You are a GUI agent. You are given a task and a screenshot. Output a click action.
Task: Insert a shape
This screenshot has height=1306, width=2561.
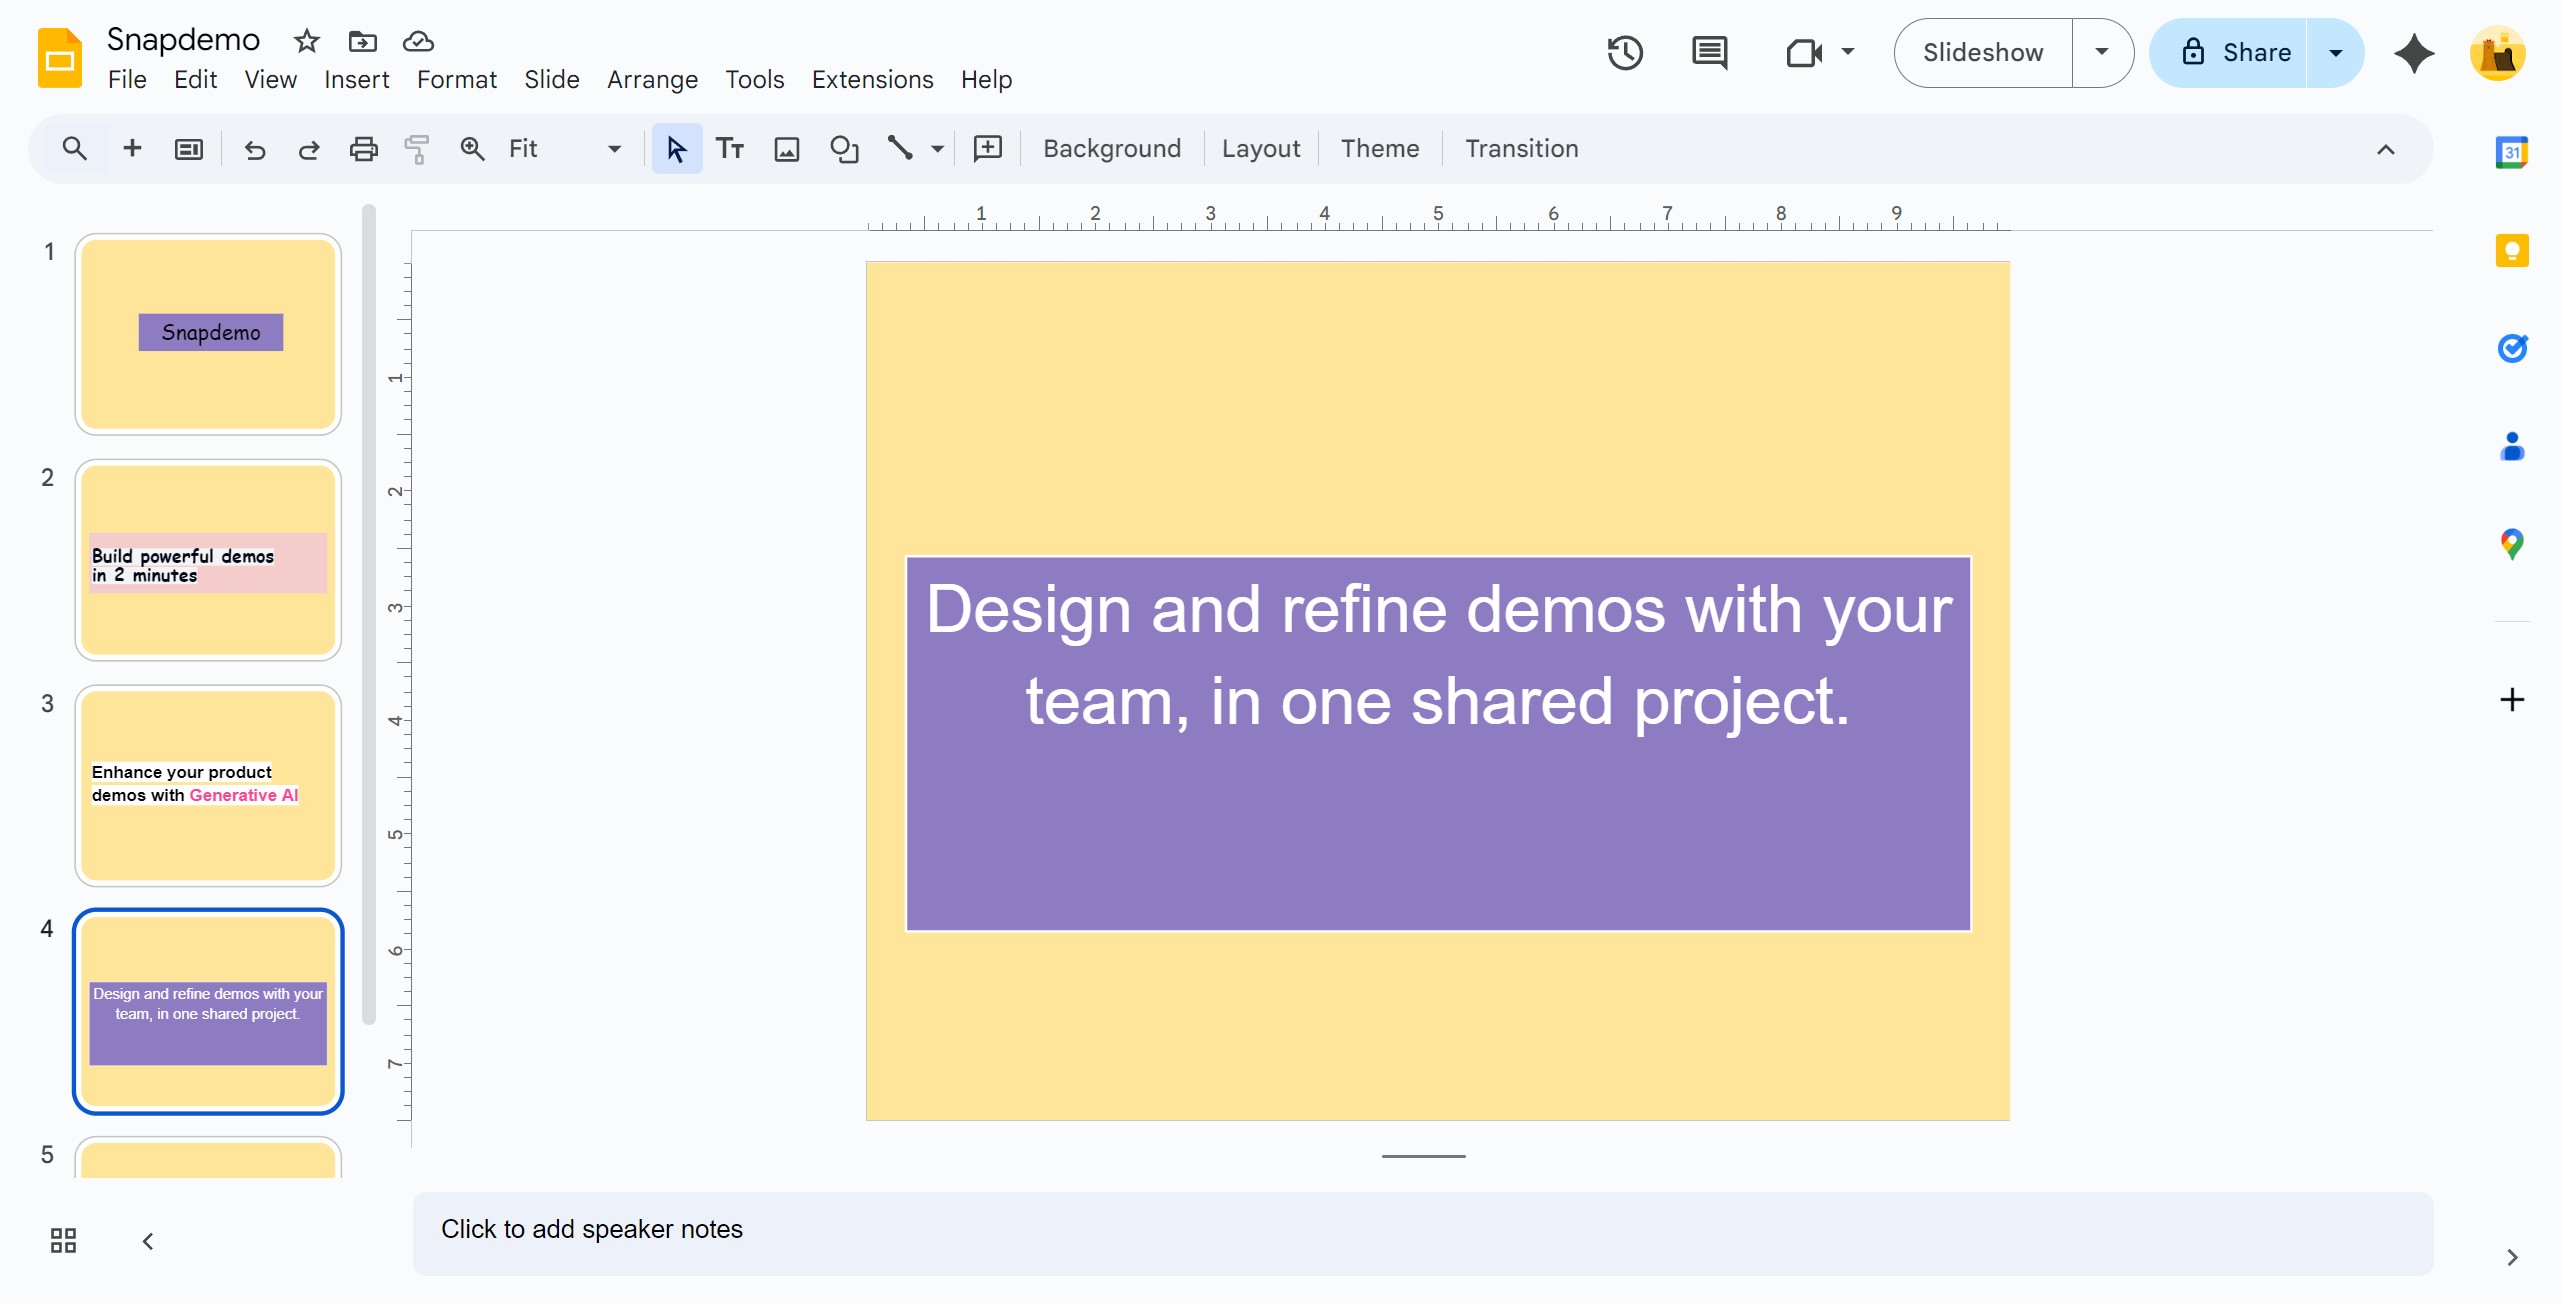[x=844, y=149]
